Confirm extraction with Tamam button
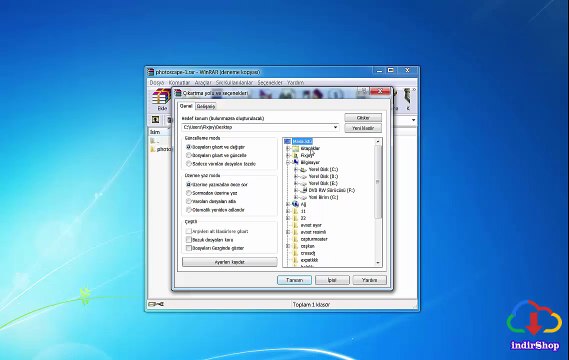 pyautogui.click(x=294, y=280)
